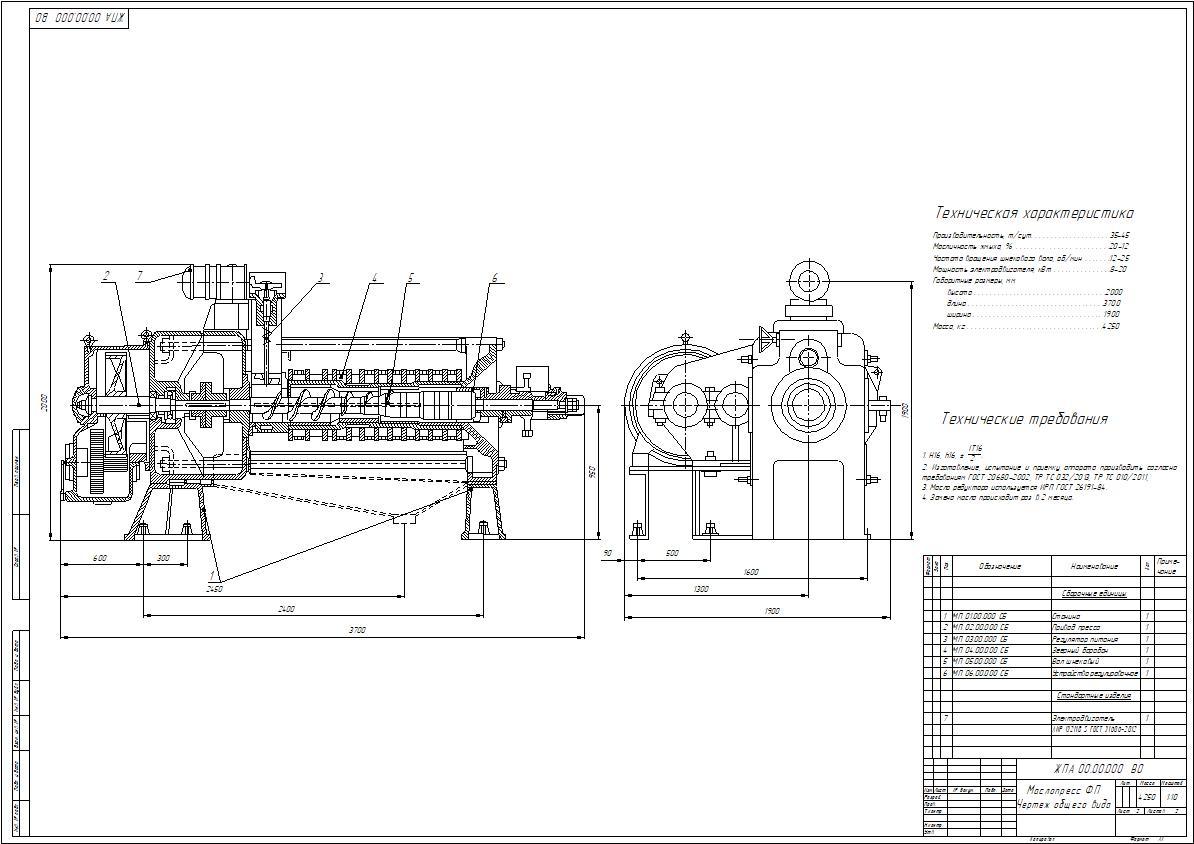The height and width of the screenshot is (844, 1194).
Task: Click the 300 dimension on the side view
Action: point(163,558)
